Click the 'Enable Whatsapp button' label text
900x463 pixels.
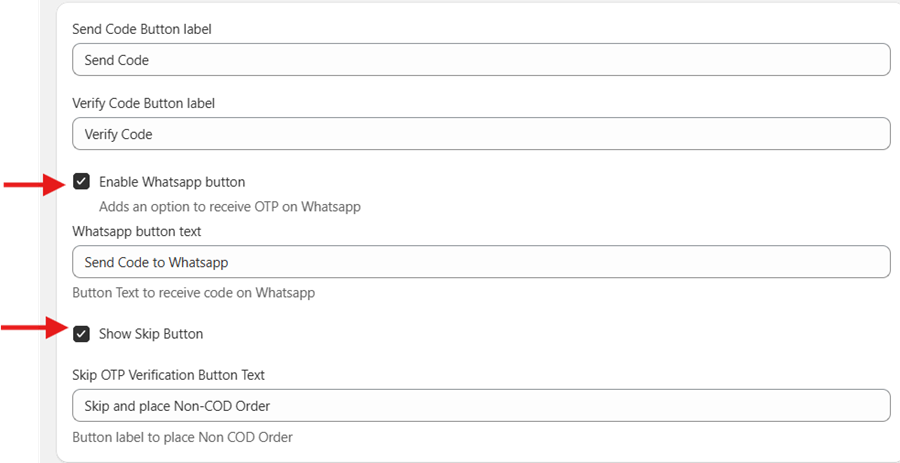(171, 182)
